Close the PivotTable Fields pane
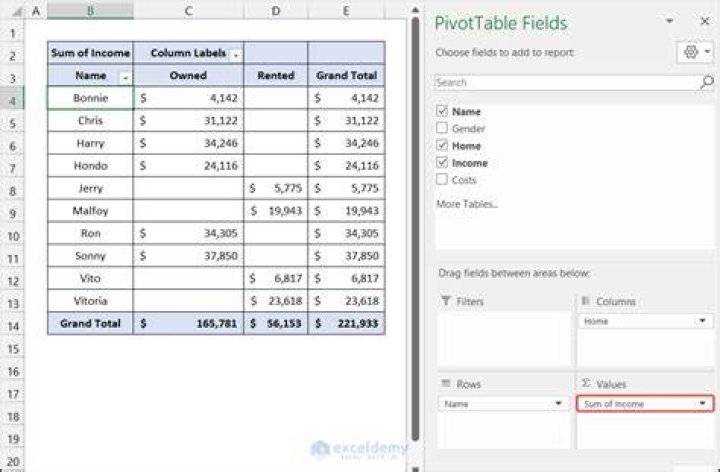 704,21
